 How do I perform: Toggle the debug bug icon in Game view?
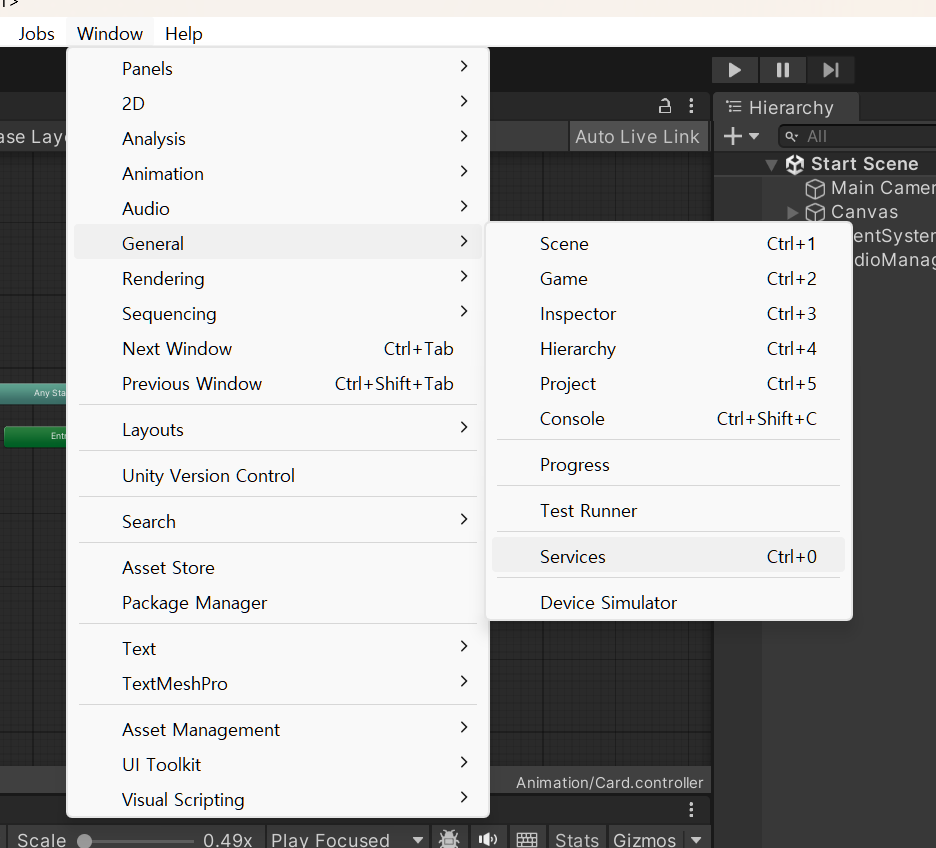pos(448,839)
